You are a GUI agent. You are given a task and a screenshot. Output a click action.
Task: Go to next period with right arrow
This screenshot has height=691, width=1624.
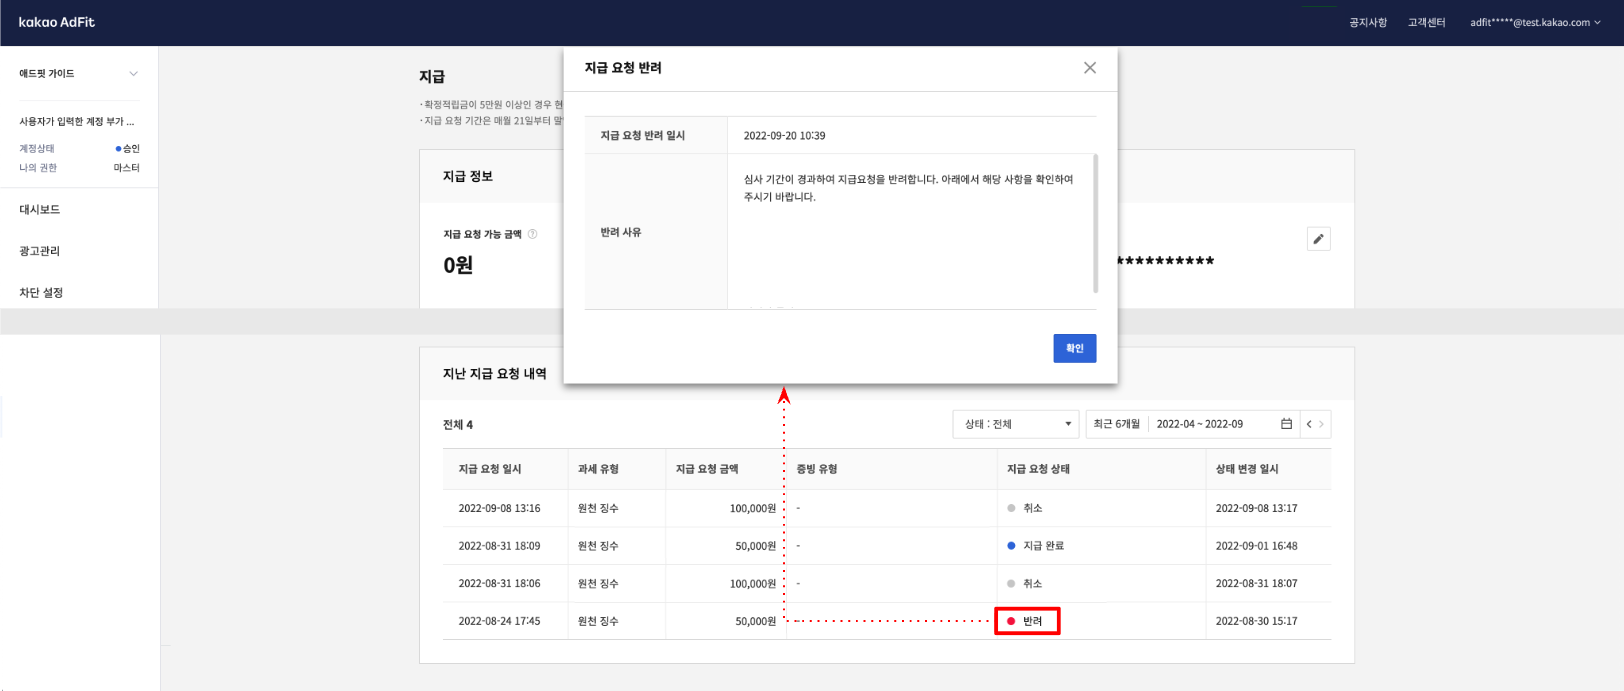tap(1321, 424)
